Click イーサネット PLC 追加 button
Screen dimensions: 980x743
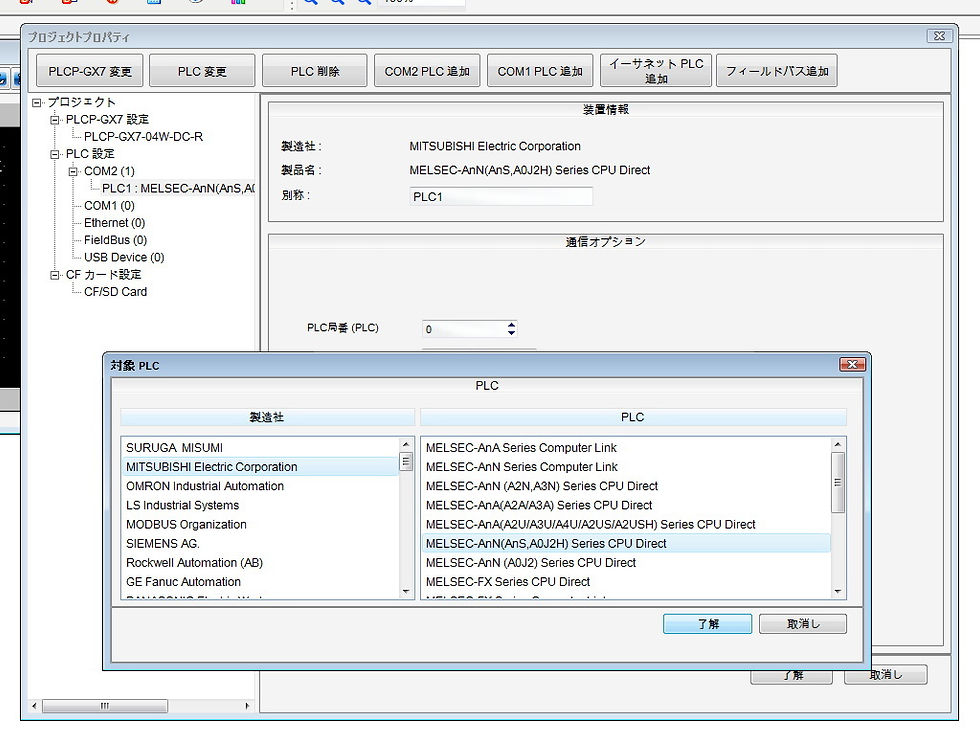coord(656,71)
